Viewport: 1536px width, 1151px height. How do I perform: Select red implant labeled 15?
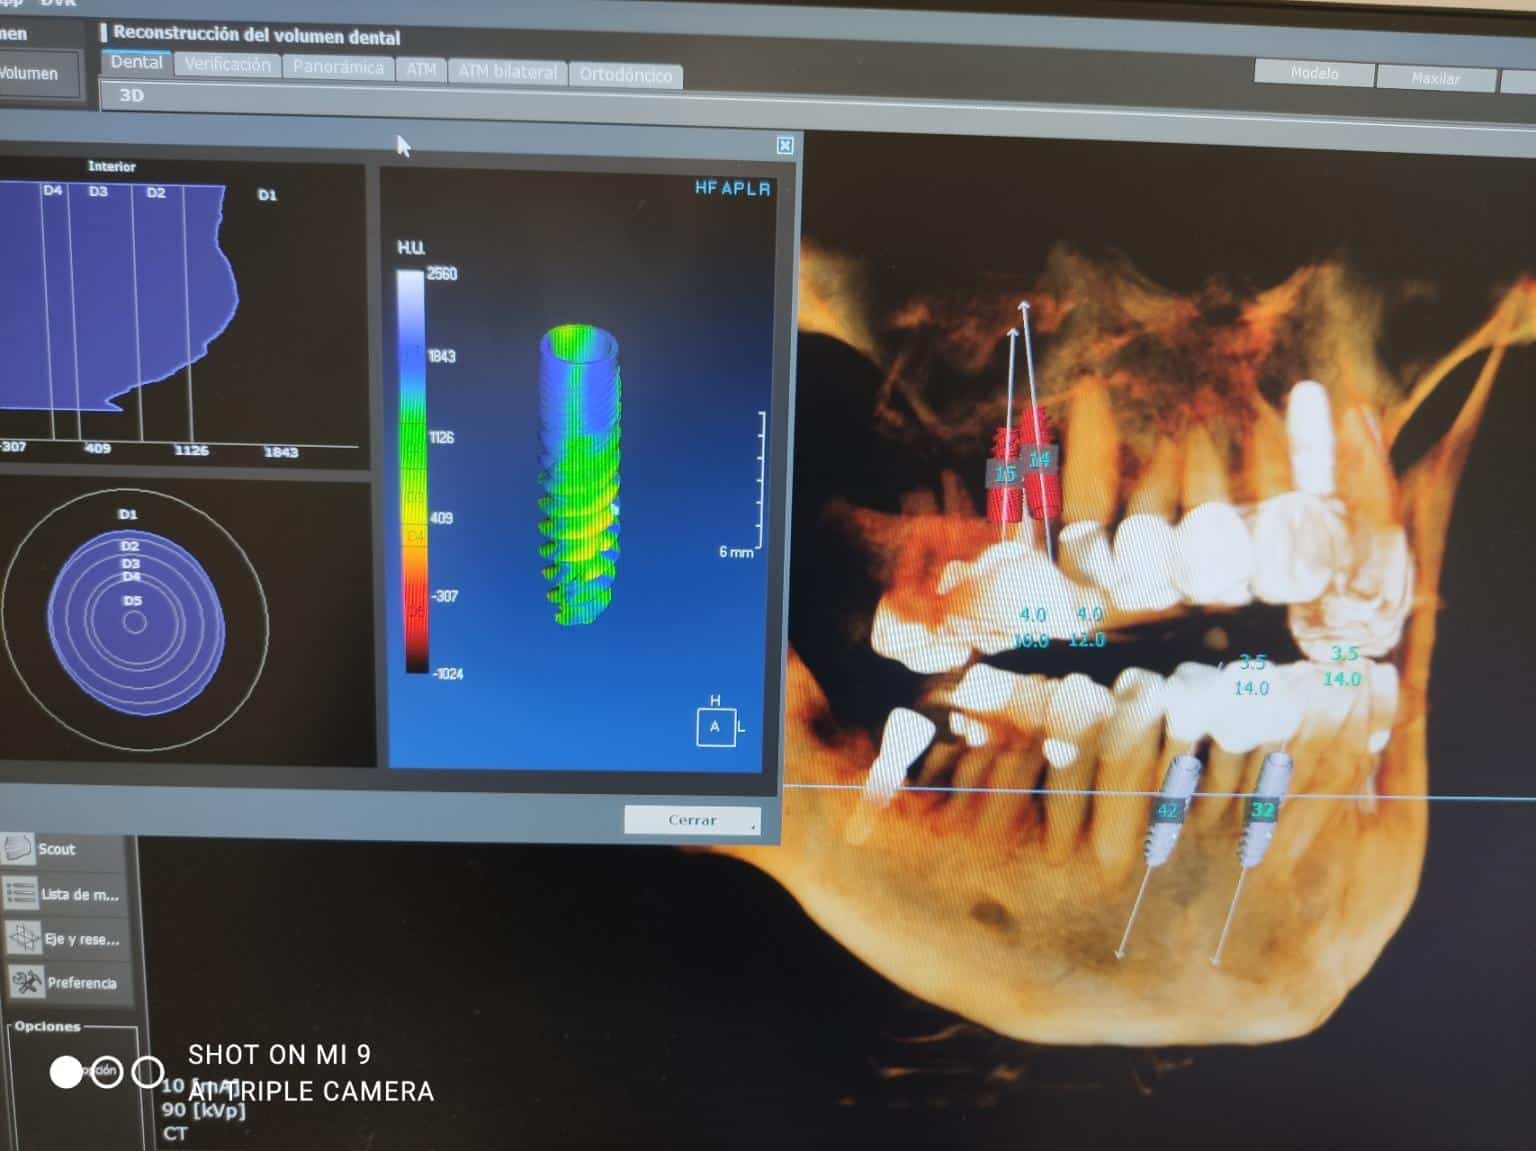(1005, 474)
